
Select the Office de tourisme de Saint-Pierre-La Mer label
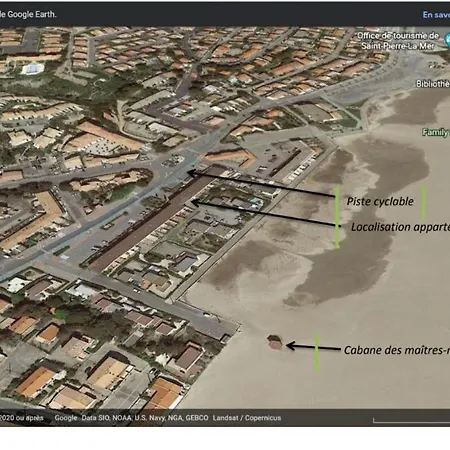398,41
